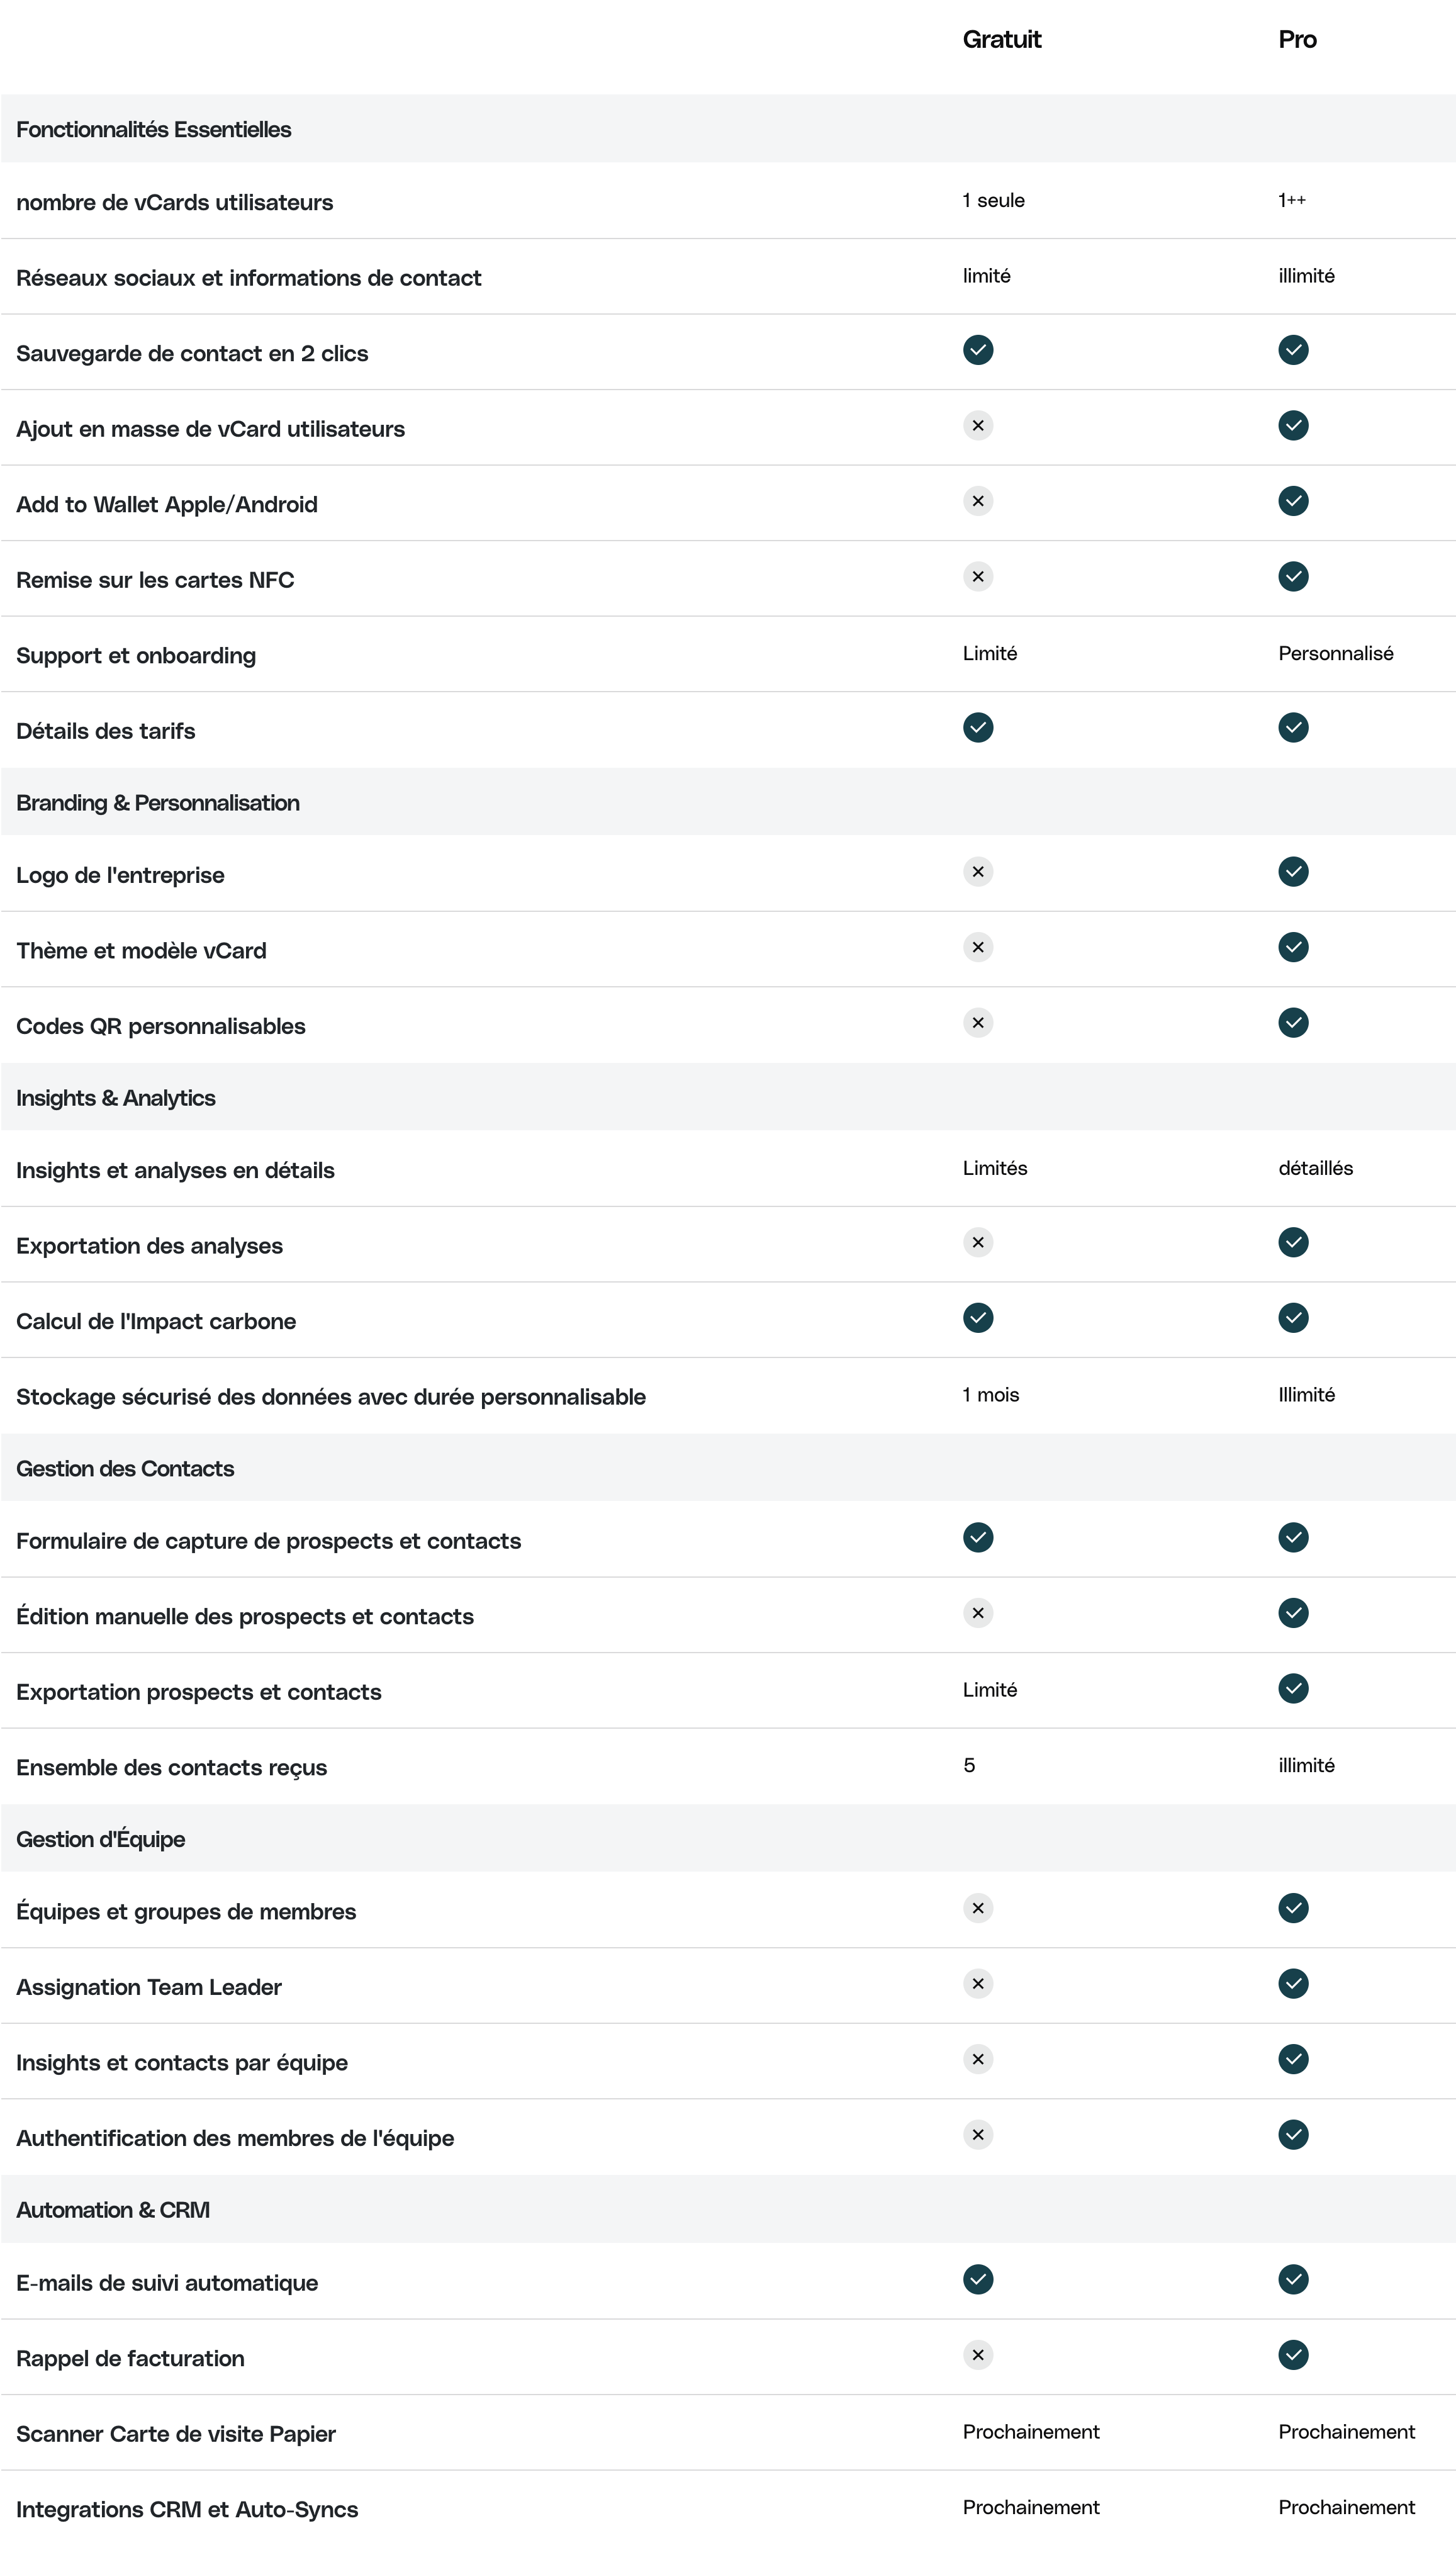The image size is (1456, 2550).
Task: Click Pro "Personnalisé" value for Support et onboarding
Action: [1335, 654]
